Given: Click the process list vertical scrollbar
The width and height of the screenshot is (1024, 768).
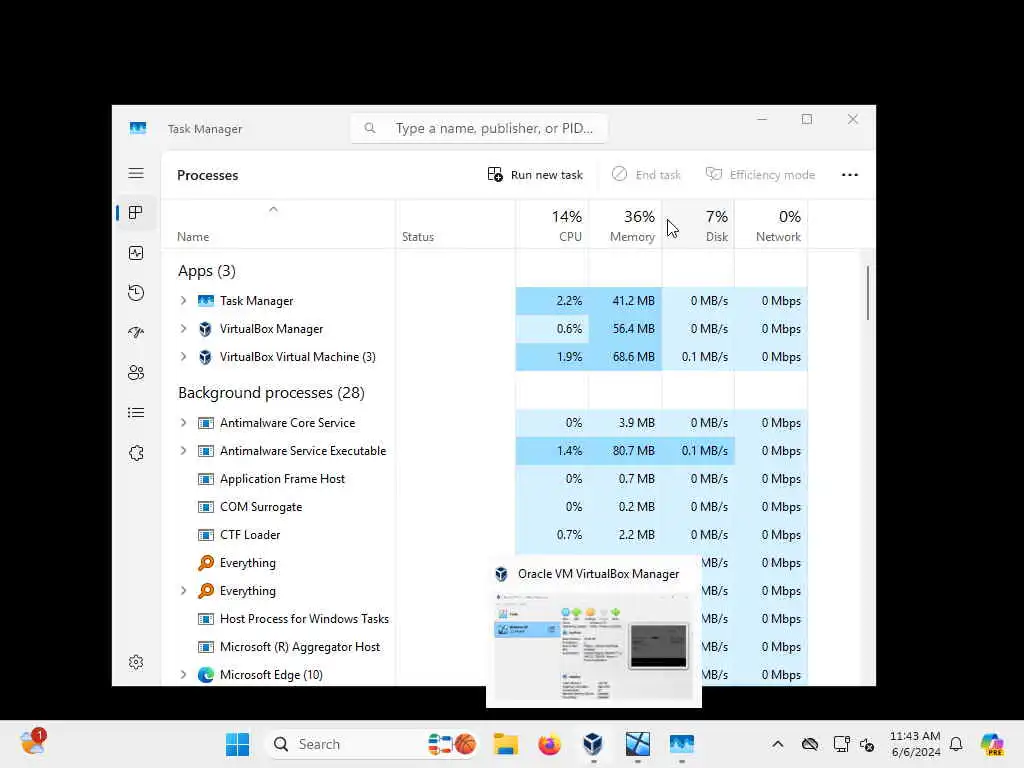Looking at the screenshot, I should click(x=867, y=293).
